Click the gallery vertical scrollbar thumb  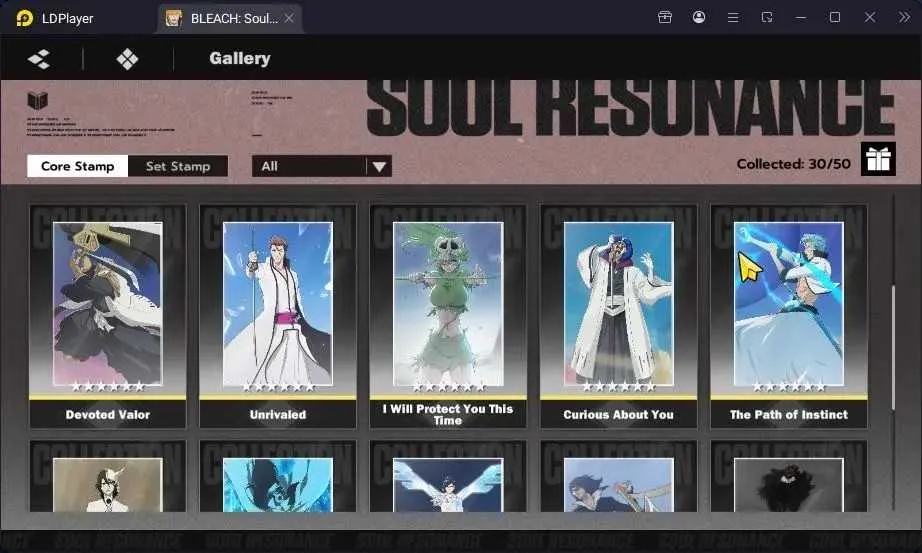click(893, 347)
